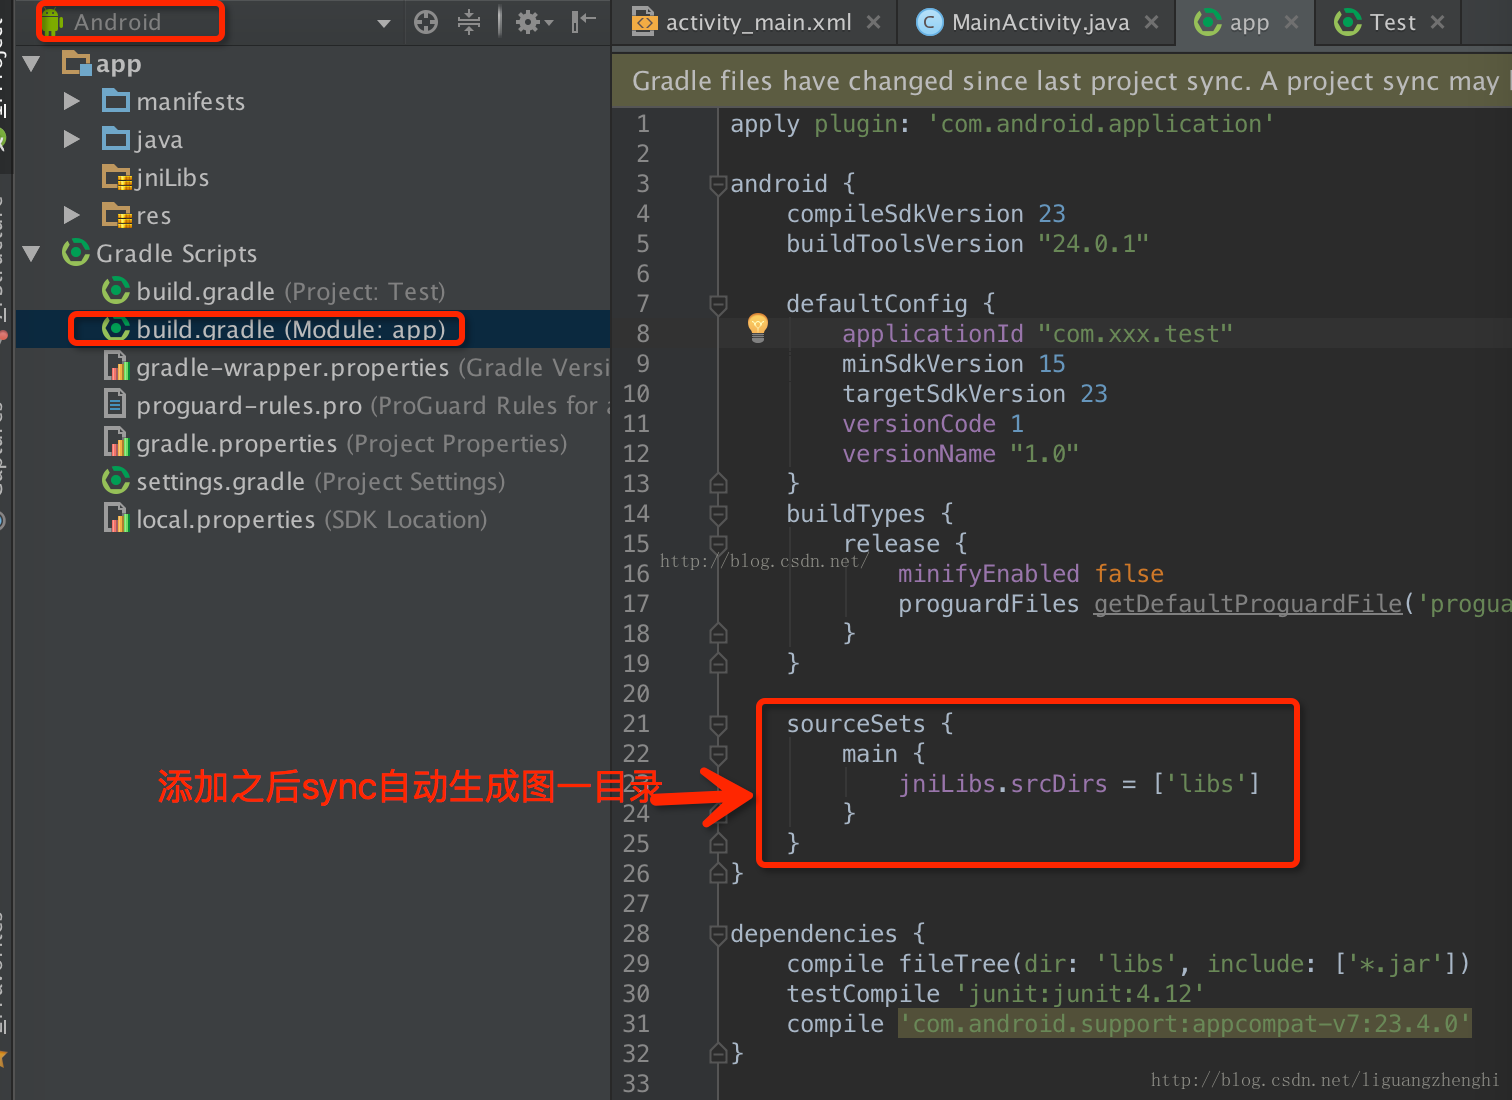Close the app editor tab

[1292, 22]
